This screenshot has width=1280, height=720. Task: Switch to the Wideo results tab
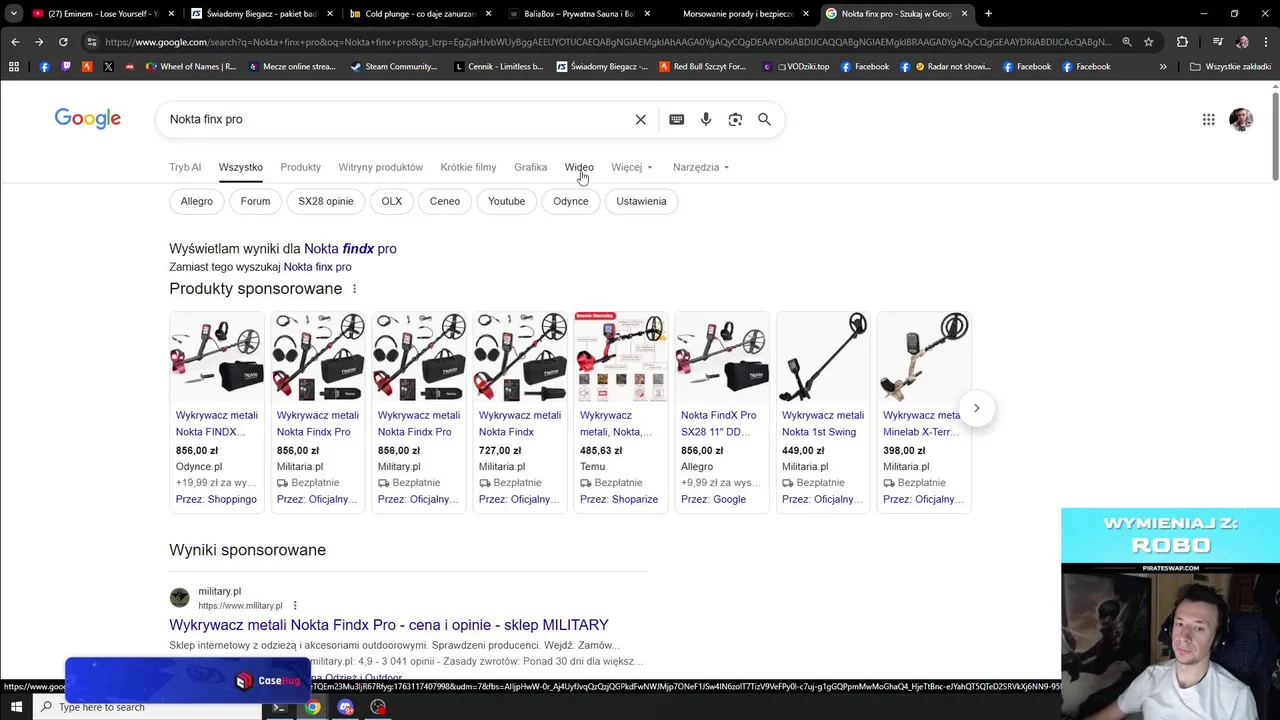click(x=579, y=167)
